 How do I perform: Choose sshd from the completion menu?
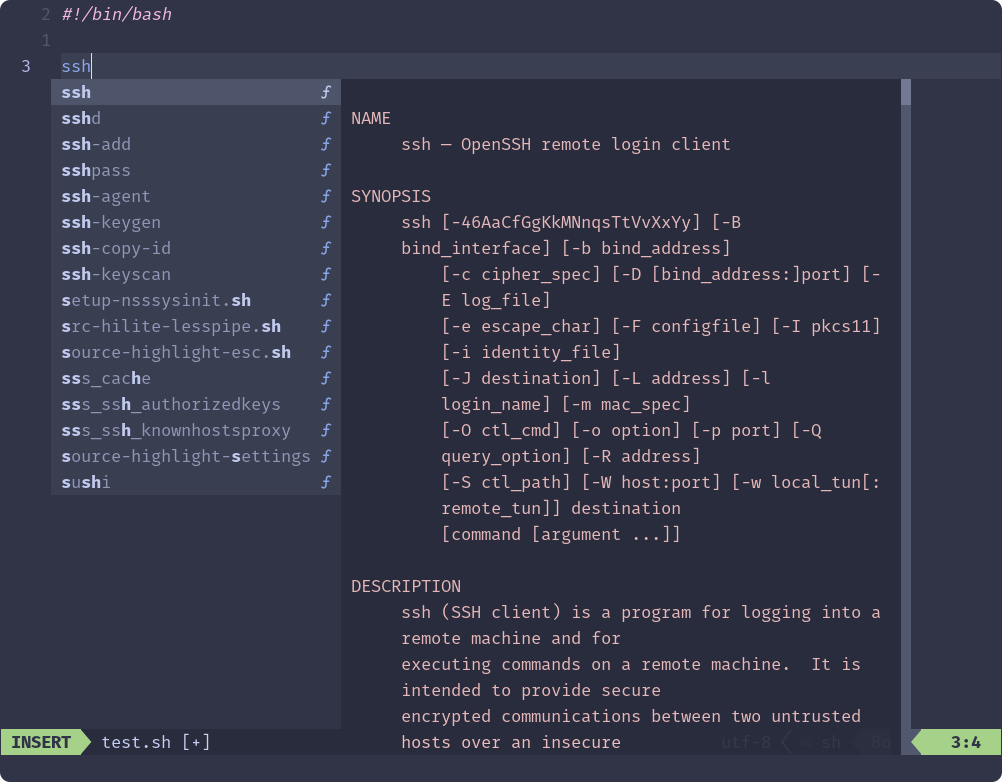pos(196,118)
